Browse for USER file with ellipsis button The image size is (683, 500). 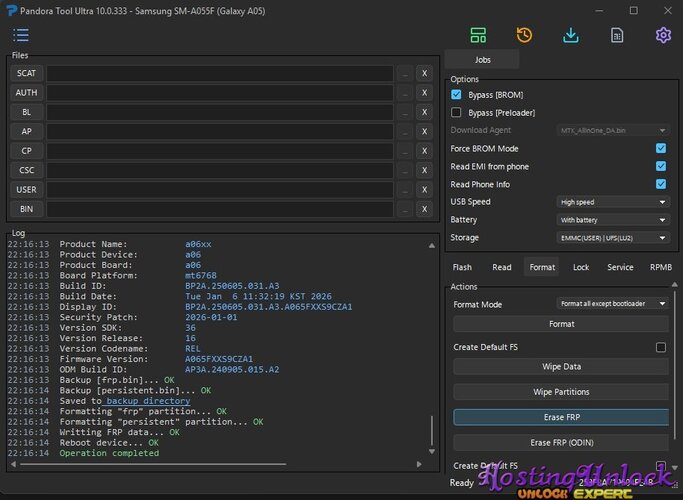tap(405, 190)
